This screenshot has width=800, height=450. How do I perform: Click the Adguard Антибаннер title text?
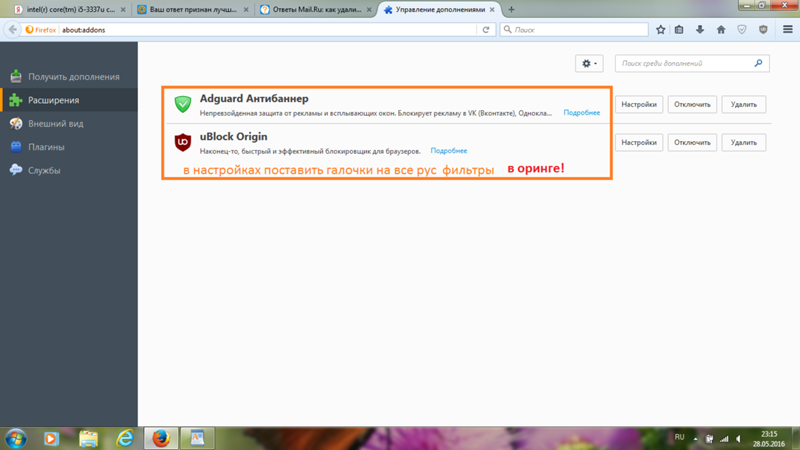[x=254, y=98]
